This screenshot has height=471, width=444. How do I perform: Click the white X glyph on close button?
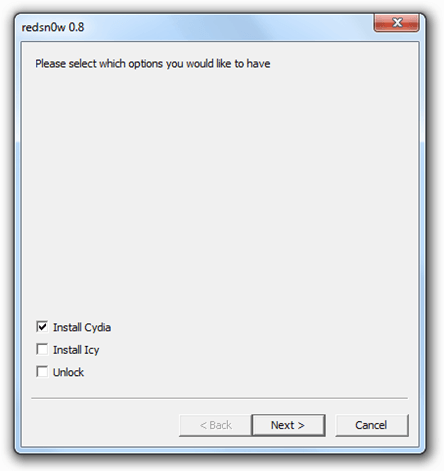[397, 23]
